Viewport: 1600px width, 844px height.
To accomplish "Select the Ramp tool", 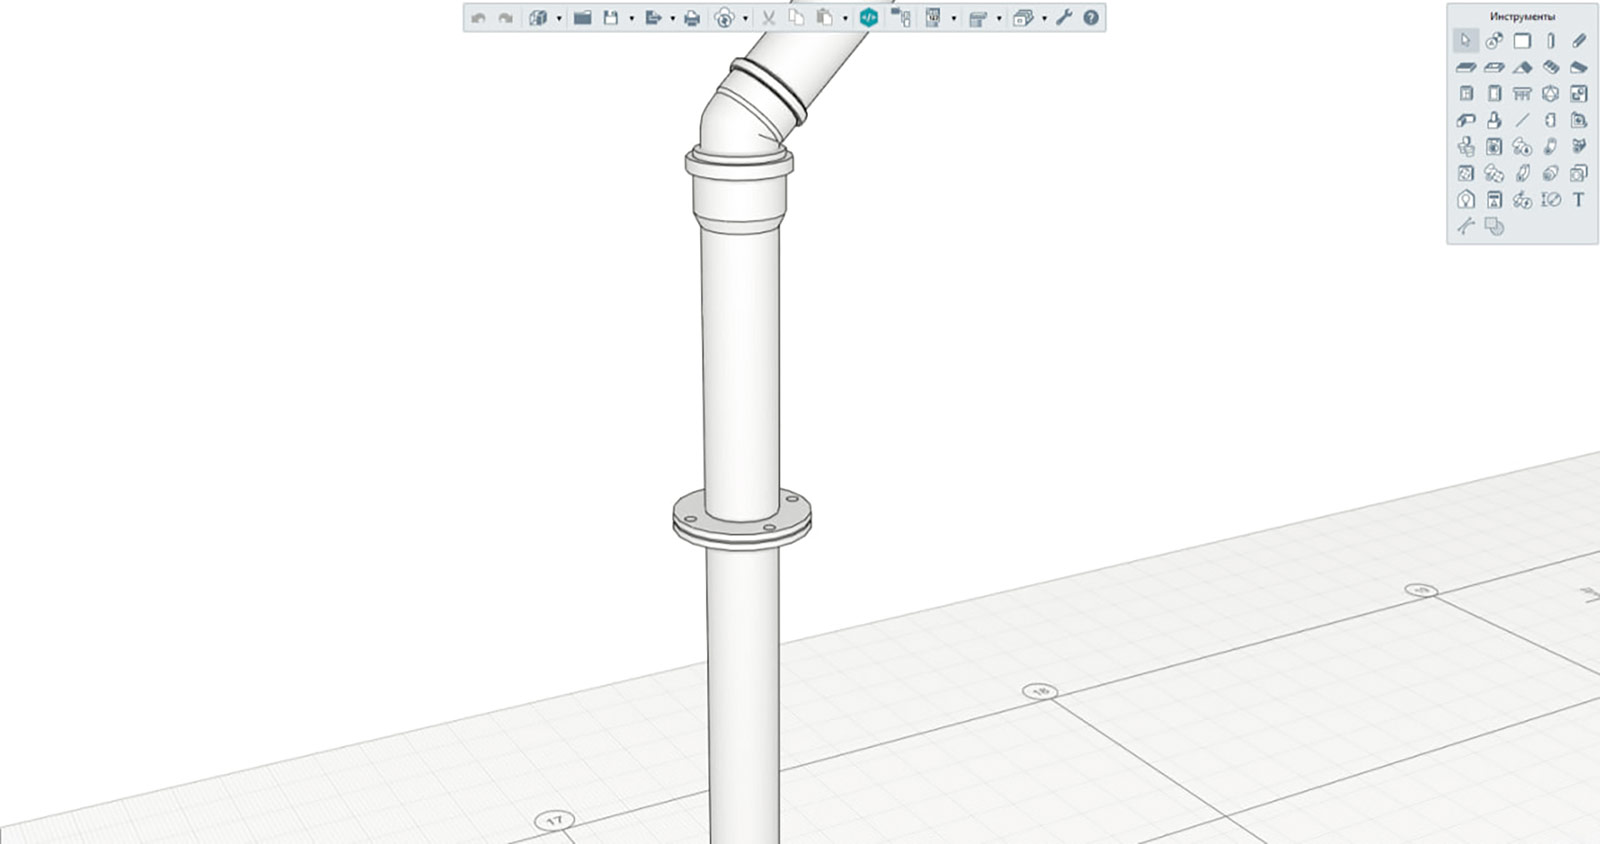I will tap(1579, 68).
